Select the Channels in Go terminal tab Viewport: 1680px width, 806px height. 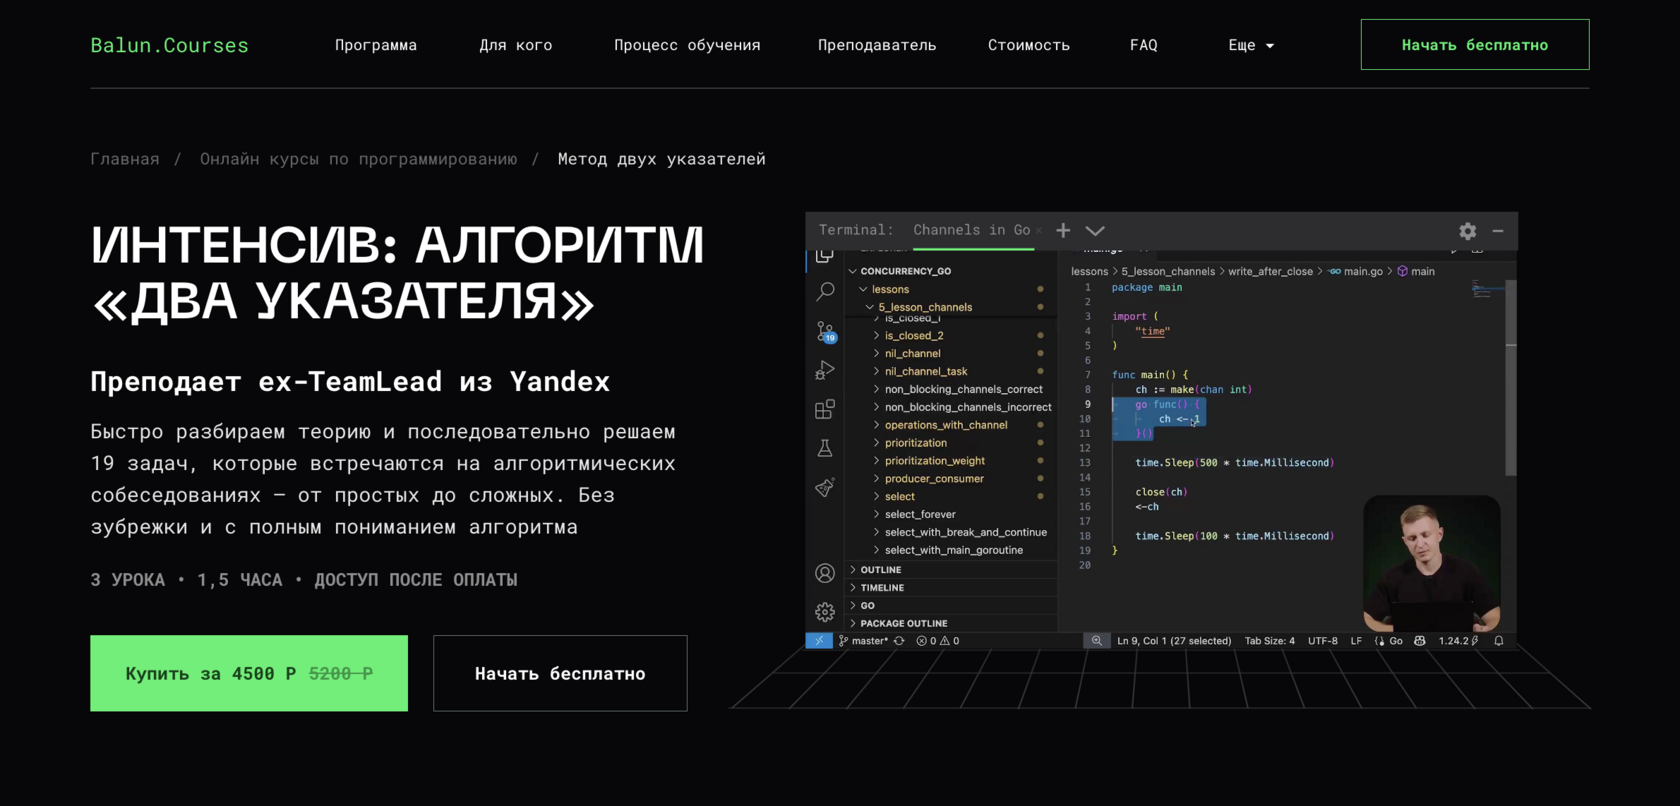(x=971, y=231)
